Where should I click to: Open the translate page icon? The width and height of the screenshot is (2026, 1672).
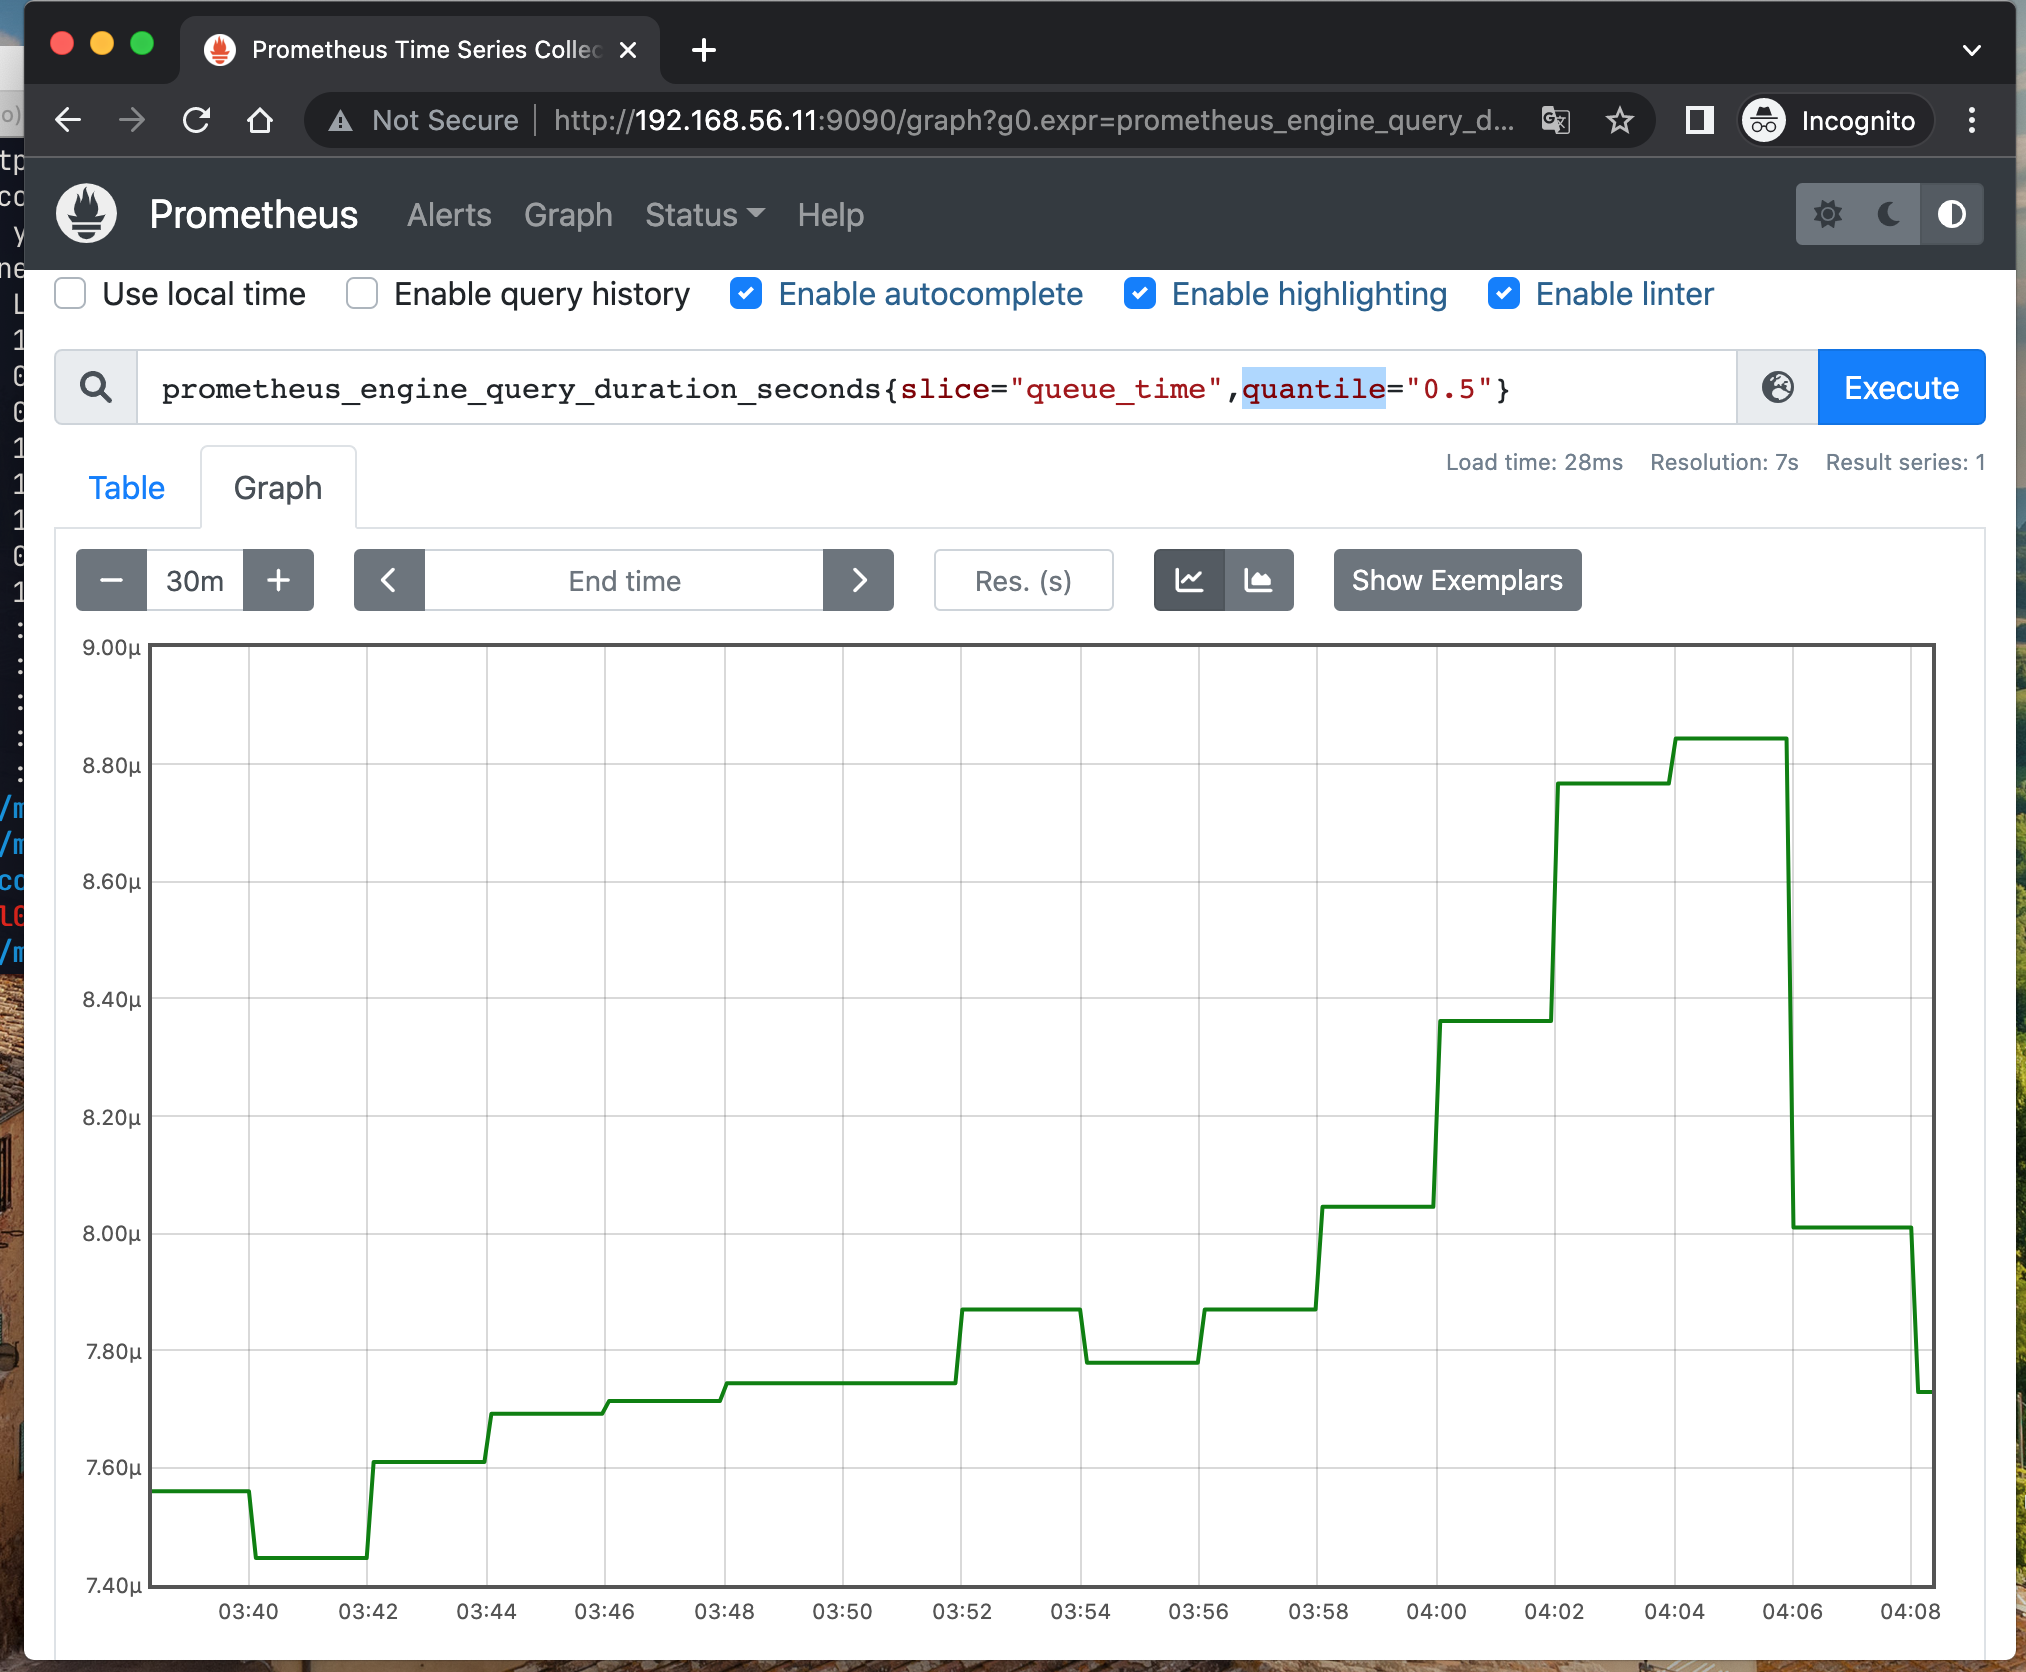tap(1555, 121)
